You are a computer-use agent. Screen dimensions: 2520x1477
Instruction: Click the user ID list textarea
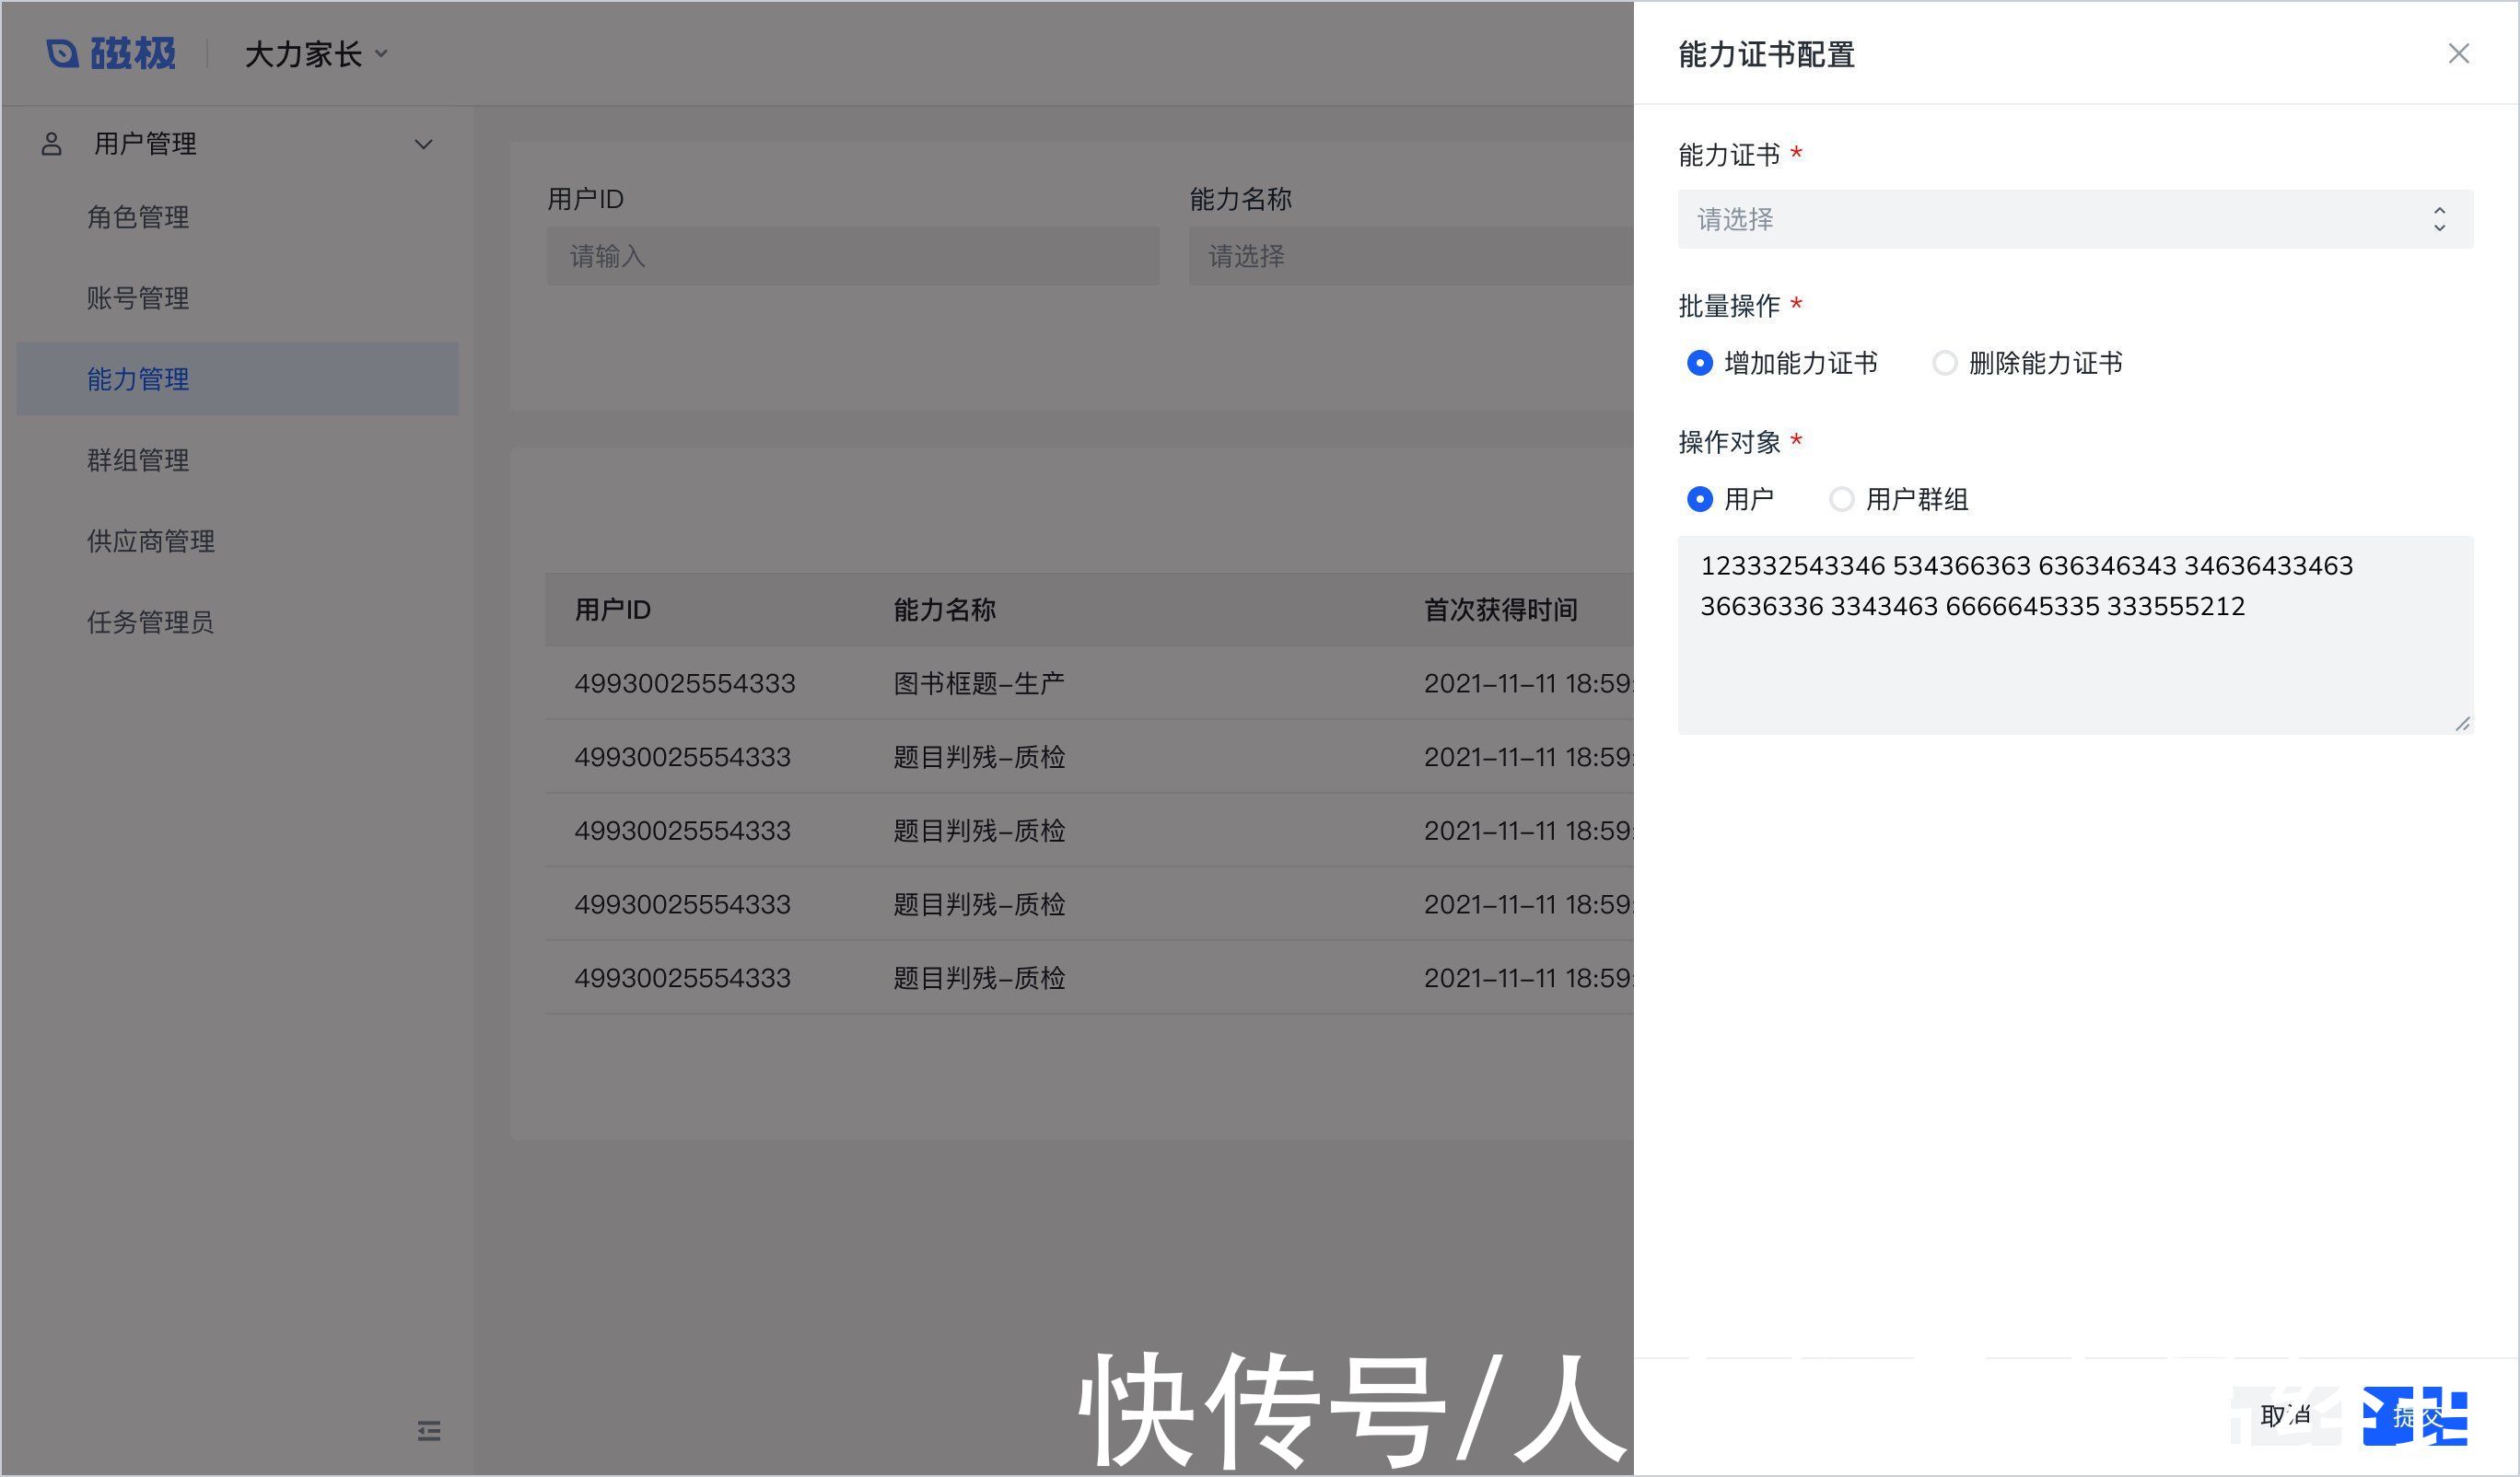(2076, 635)
